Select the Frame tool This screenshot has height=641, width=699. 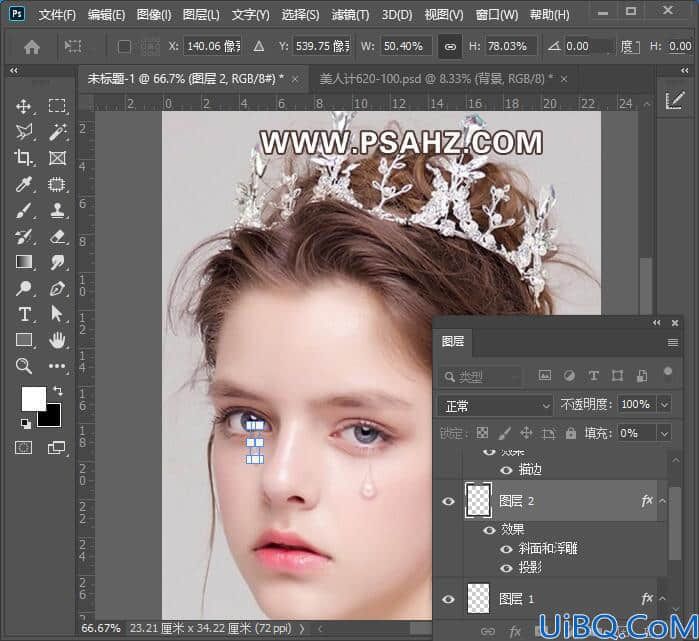click(x=58, y=158)
